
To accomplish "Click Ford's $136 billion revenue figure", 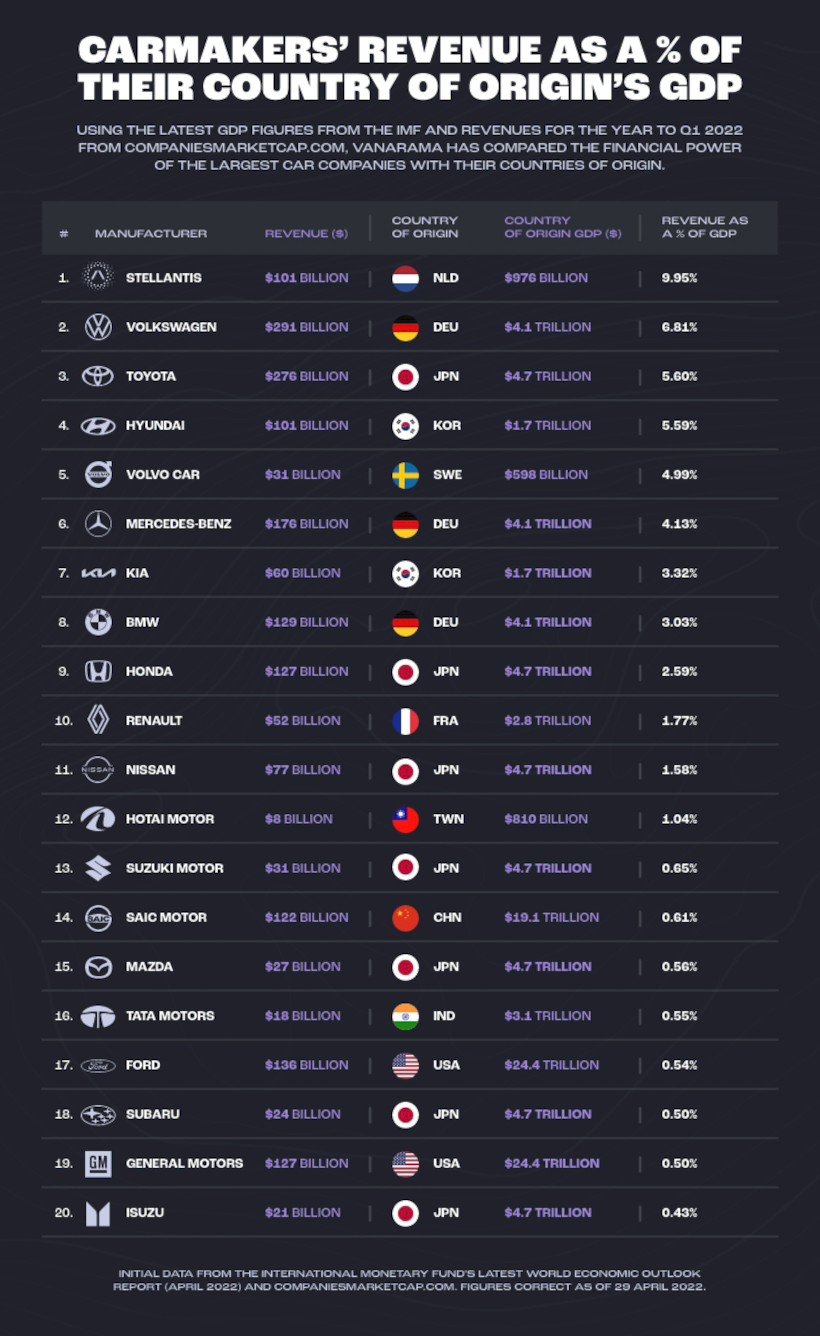I will [306, 1065].
